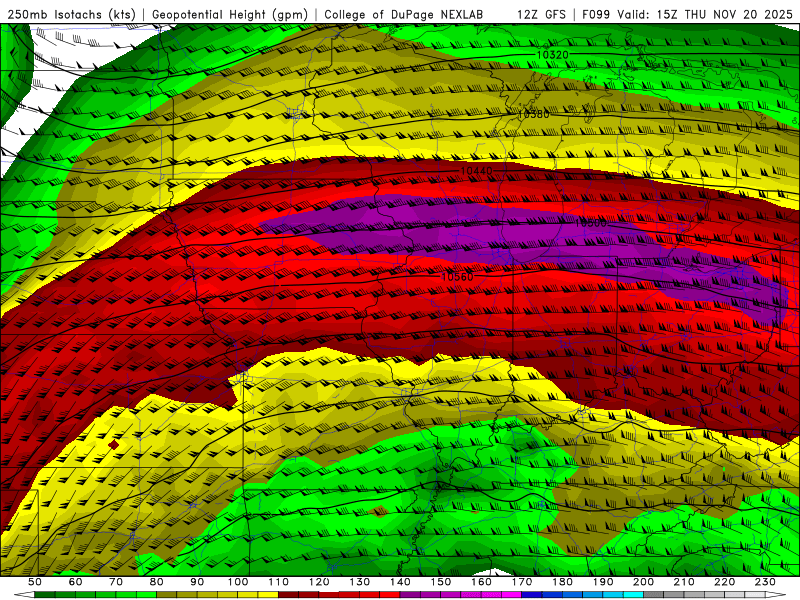Viewport: 800px width, 600px height.
Task: Pick the bright yellow swatch left of dark red
Action: pyautogui.click(x=268, y=595)
